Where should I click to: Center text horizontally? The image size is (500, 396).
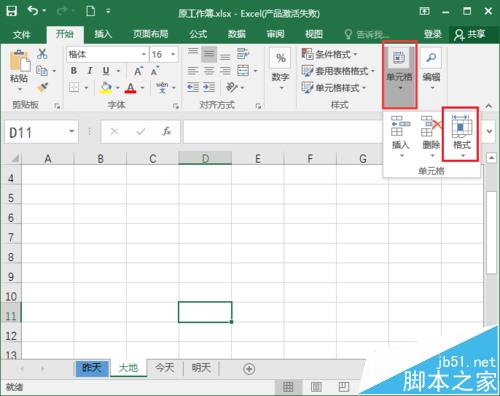tap(209, 71)
